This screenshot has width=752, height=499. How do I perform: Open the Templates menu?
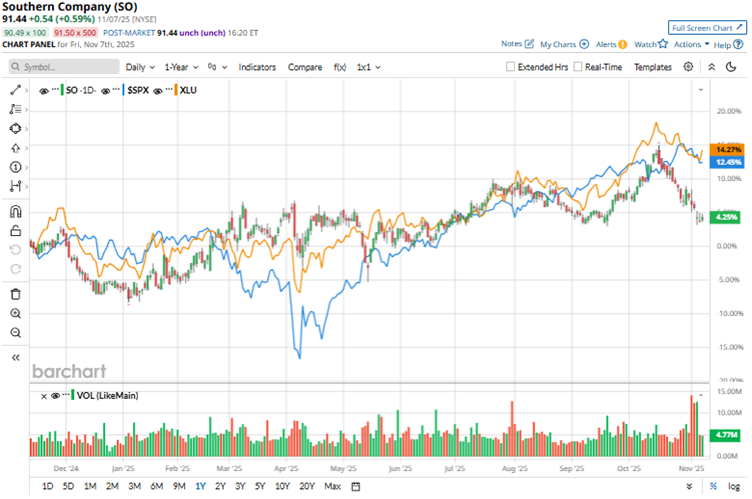[x=653, y=67]
